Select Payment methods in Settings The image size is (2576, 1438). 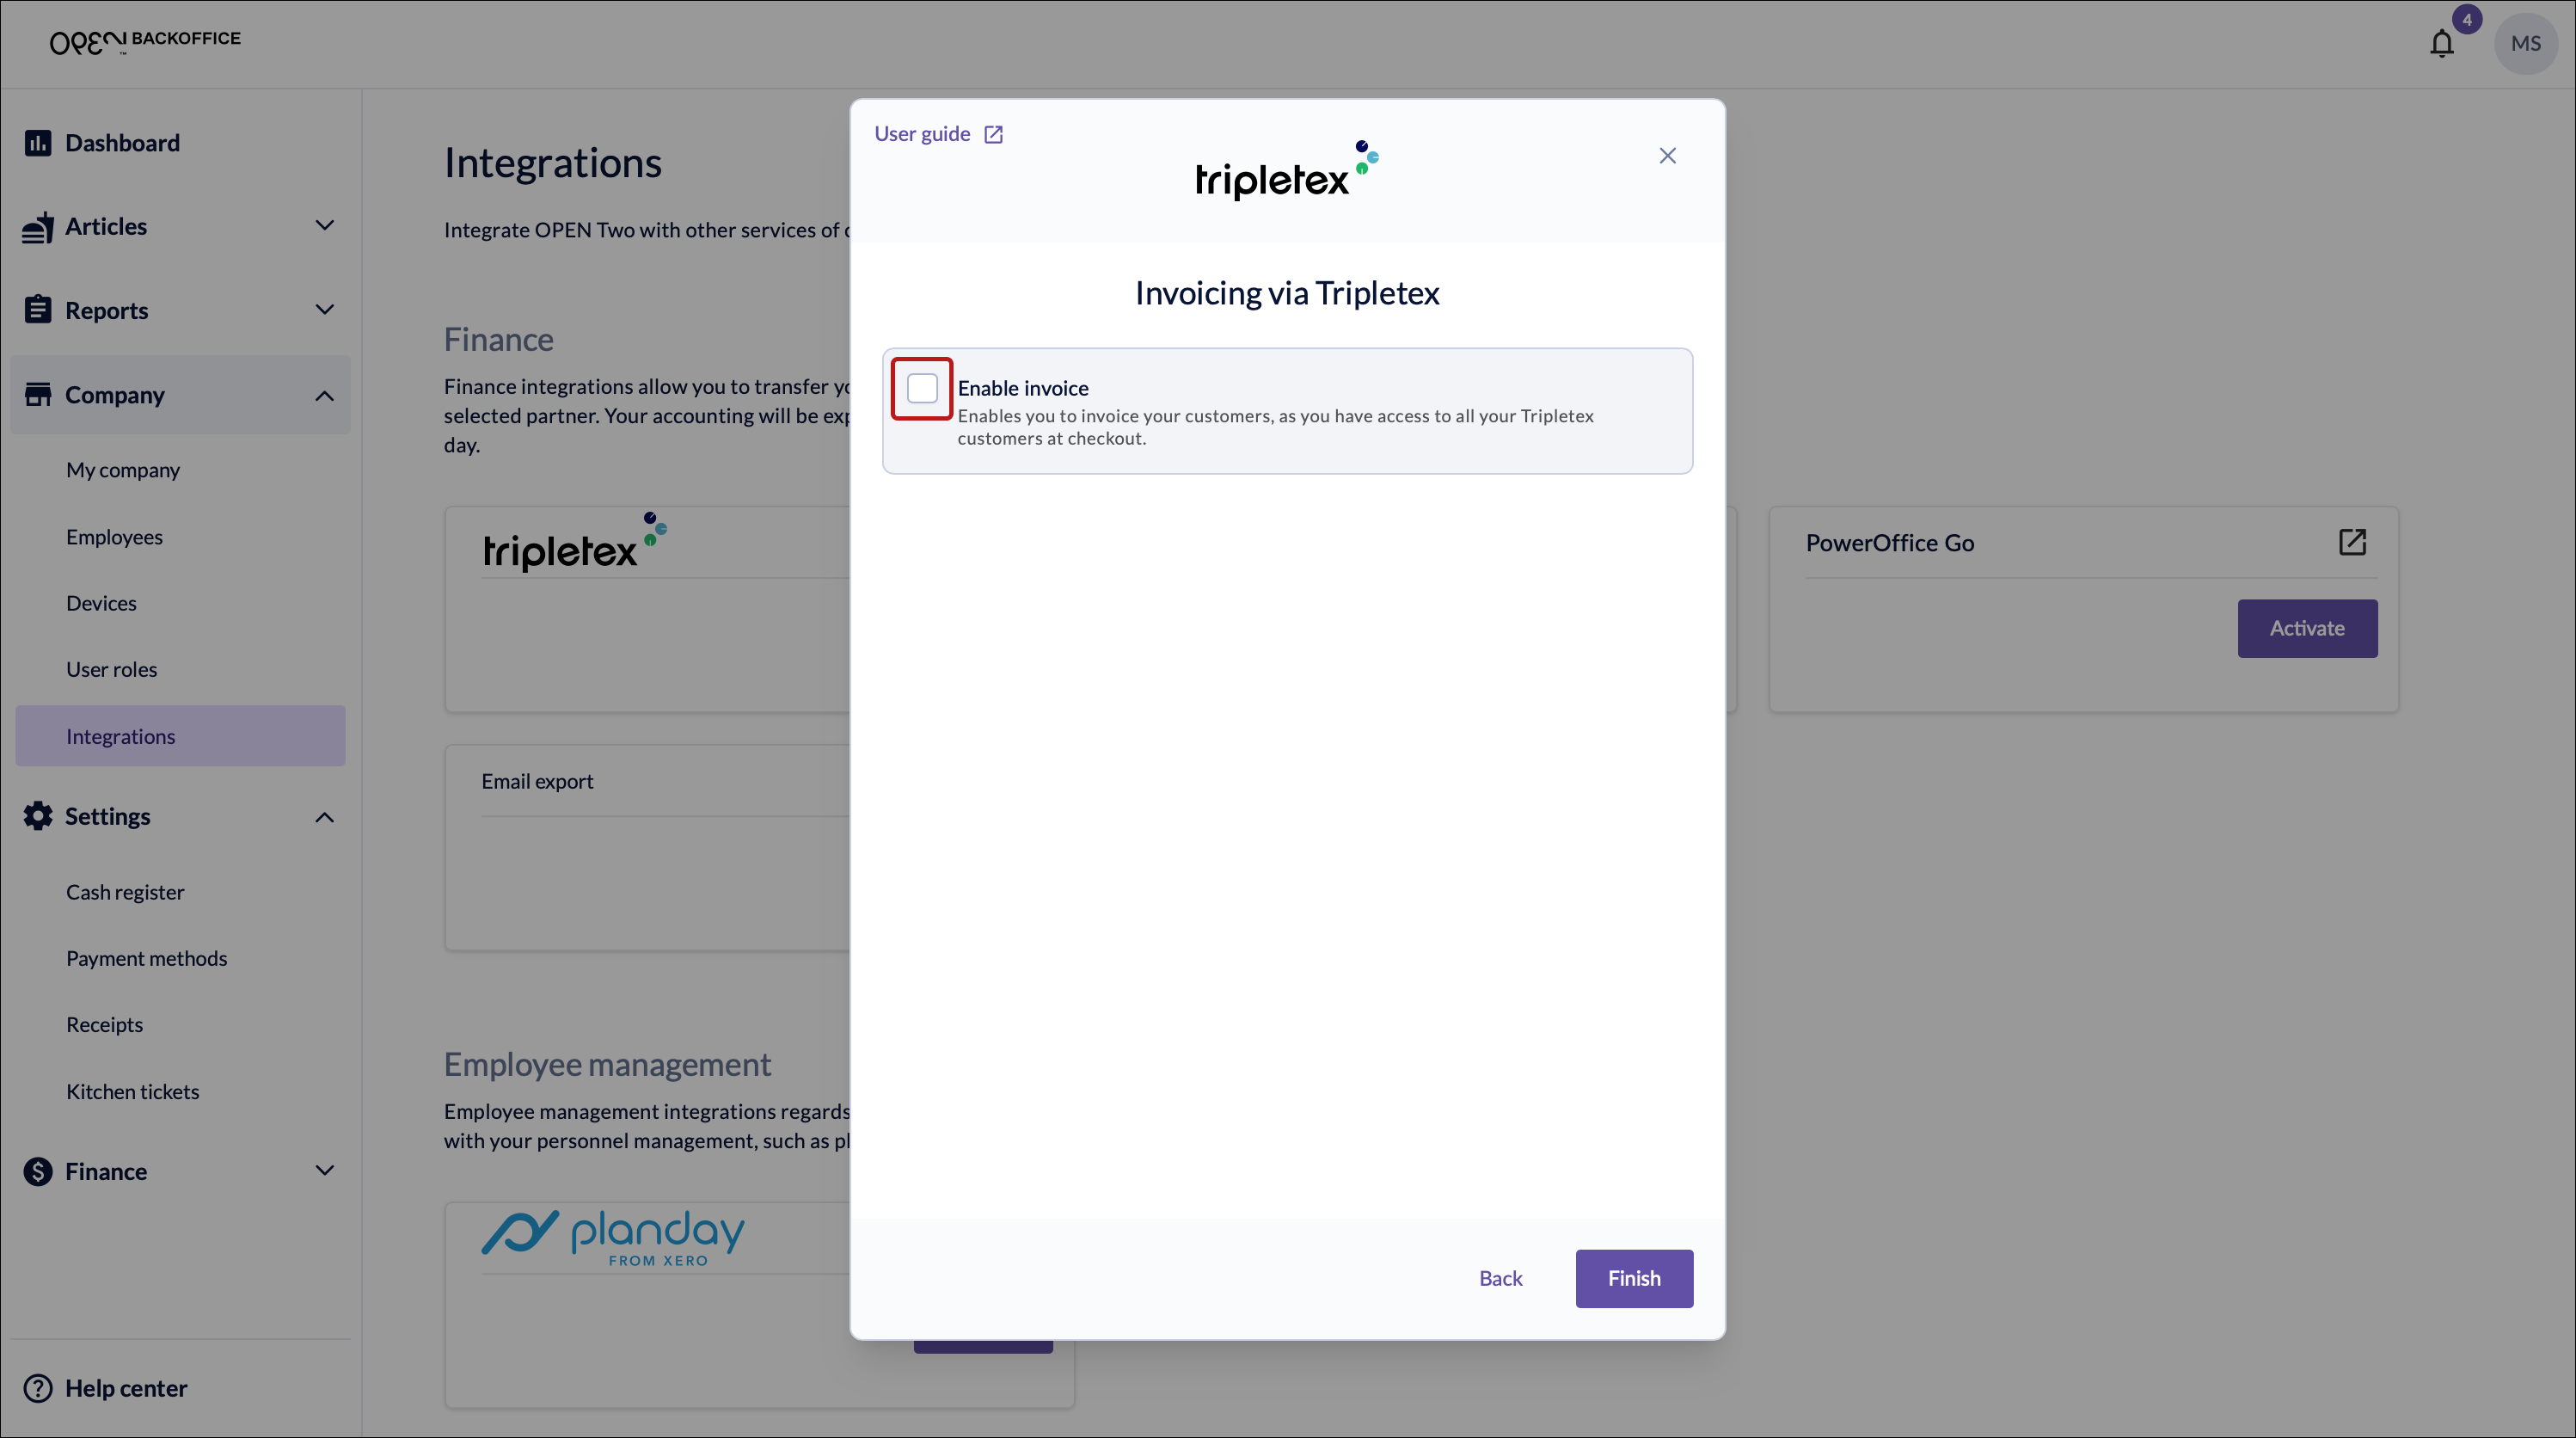pos(146,958)
